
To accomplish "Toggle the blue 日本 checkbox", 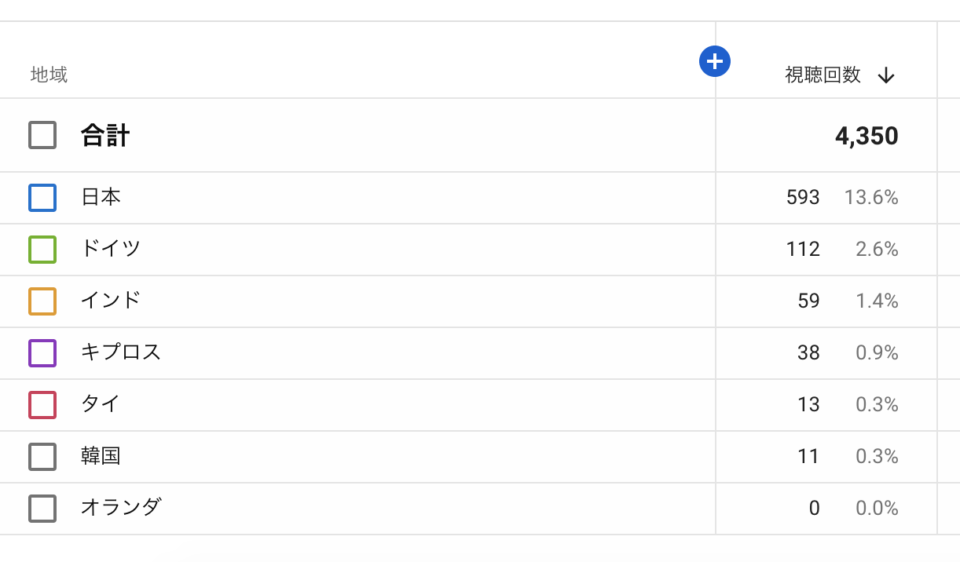I will pos(42,198).
